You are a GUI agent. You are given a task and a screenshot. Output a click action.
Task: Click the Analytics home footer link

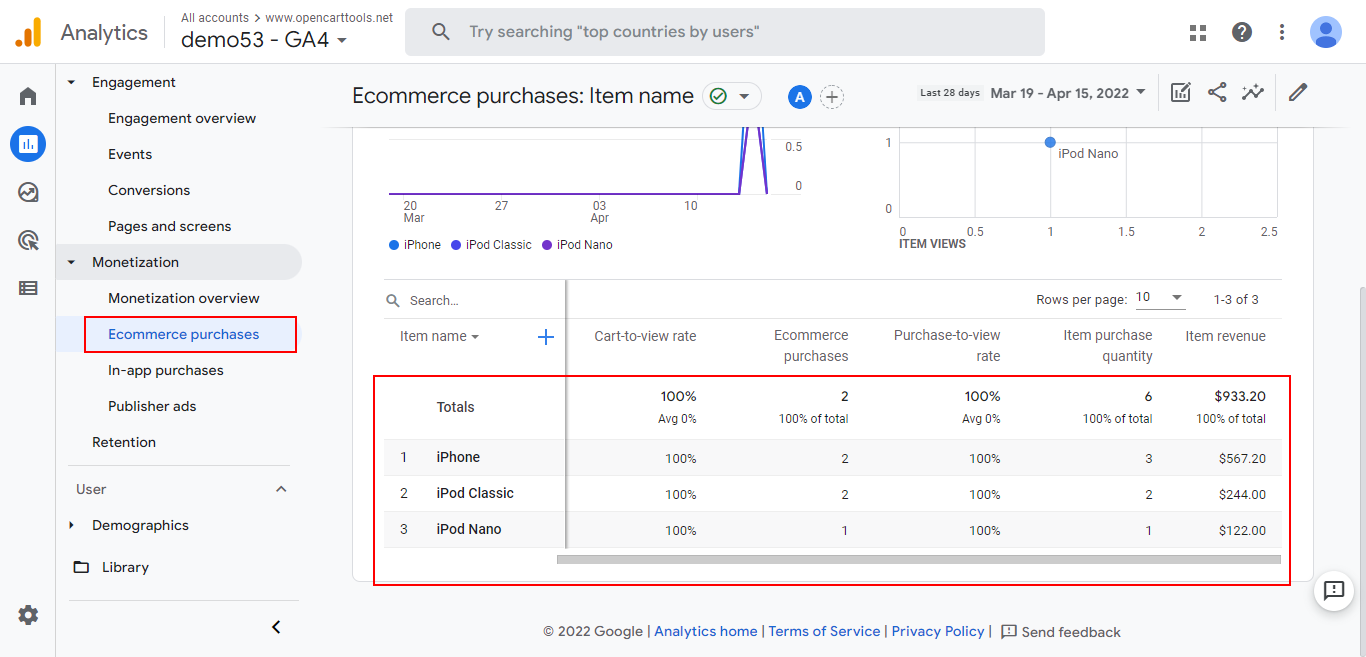(706, 632)
